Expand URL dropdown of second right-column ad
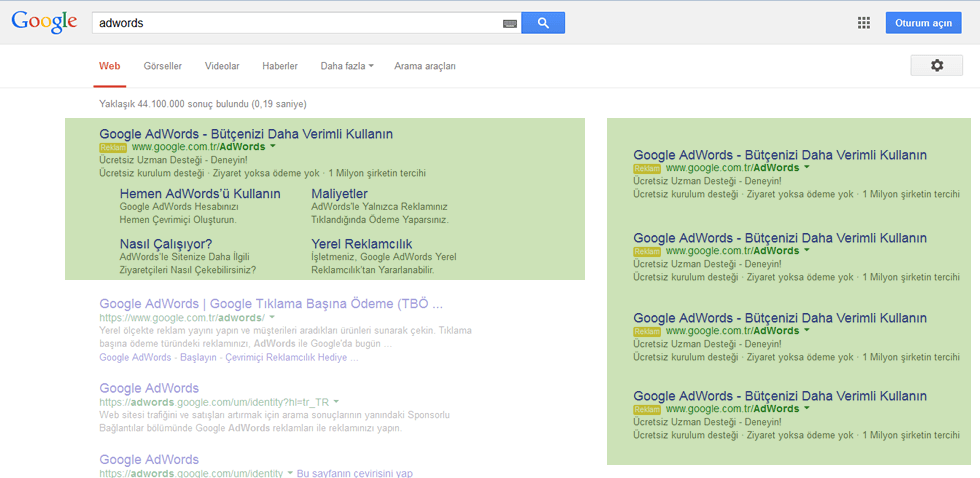This screenshot has height=478, width=980. [807, 250]
